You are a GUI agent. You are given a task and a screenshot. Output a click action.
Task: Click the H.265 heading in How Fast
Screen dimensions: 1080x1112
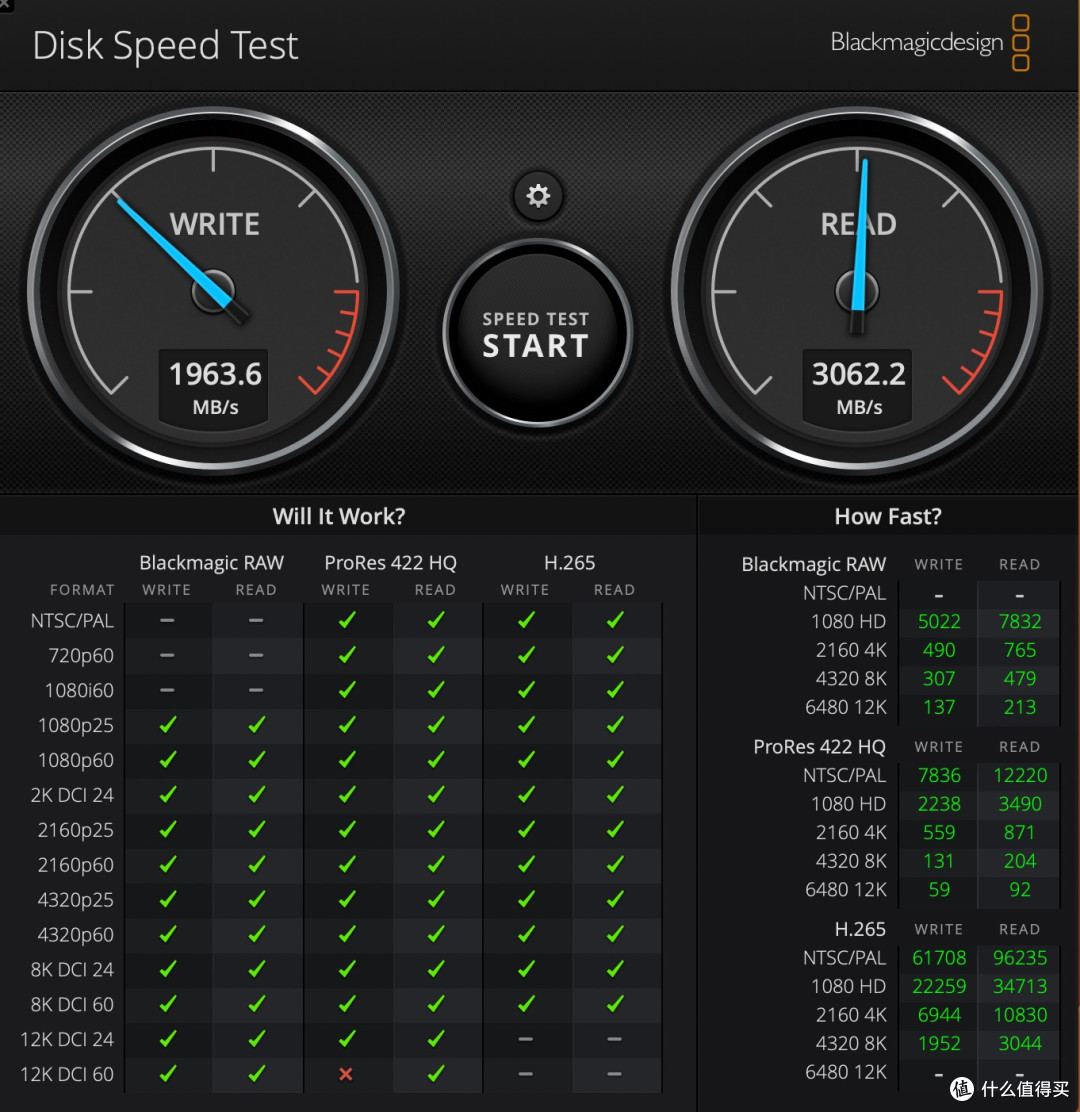pos(859,929)
